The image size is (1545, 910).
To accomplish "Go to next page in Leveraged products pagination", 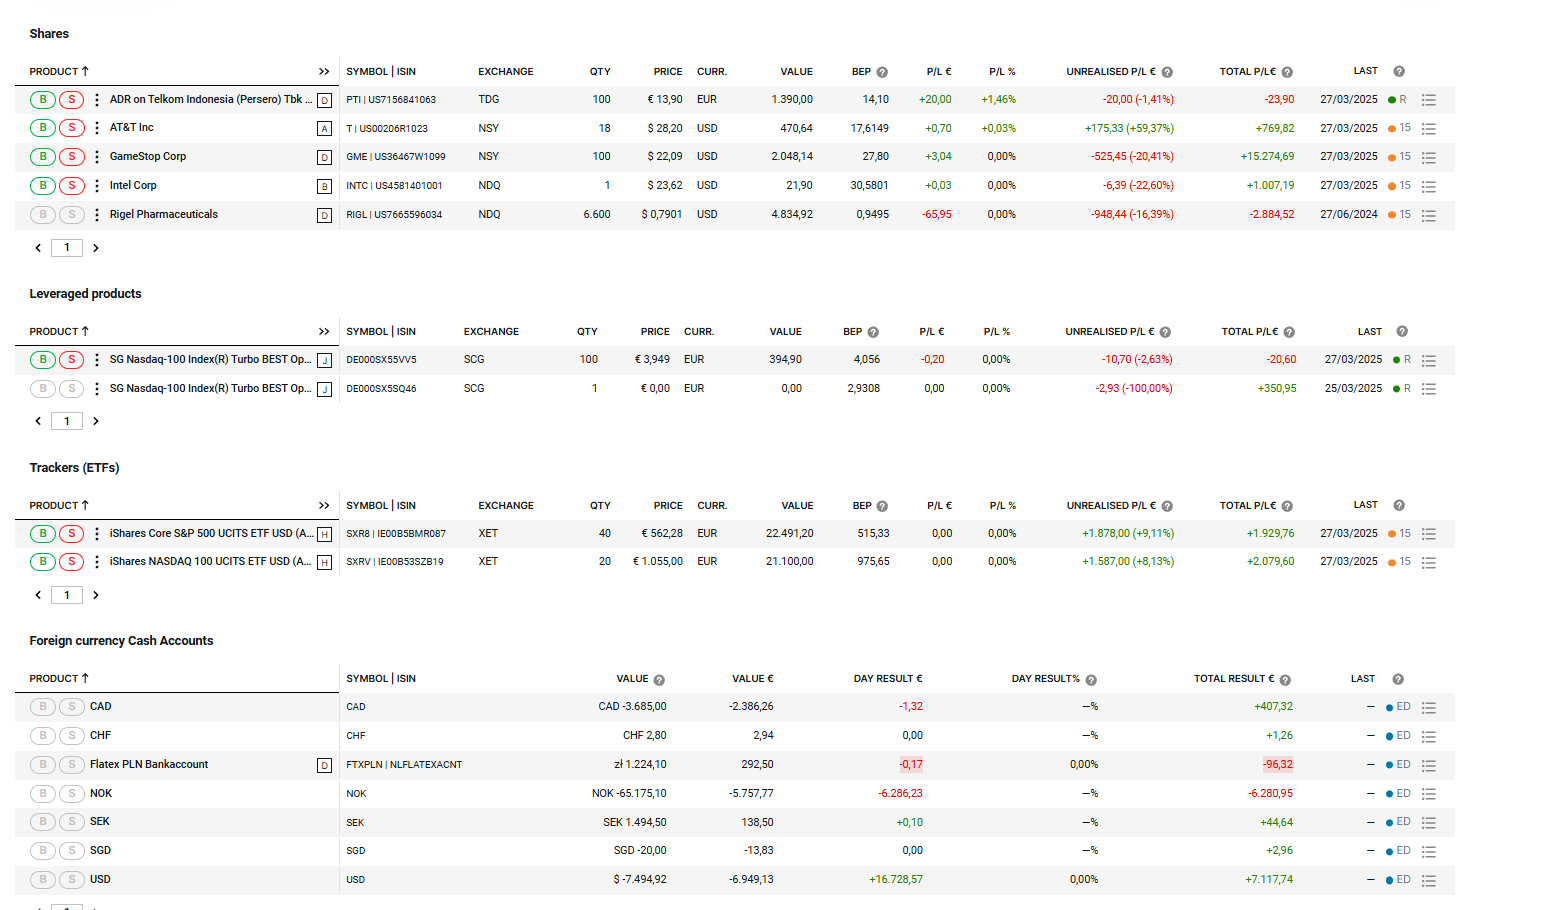I will (x=96, y=422).
